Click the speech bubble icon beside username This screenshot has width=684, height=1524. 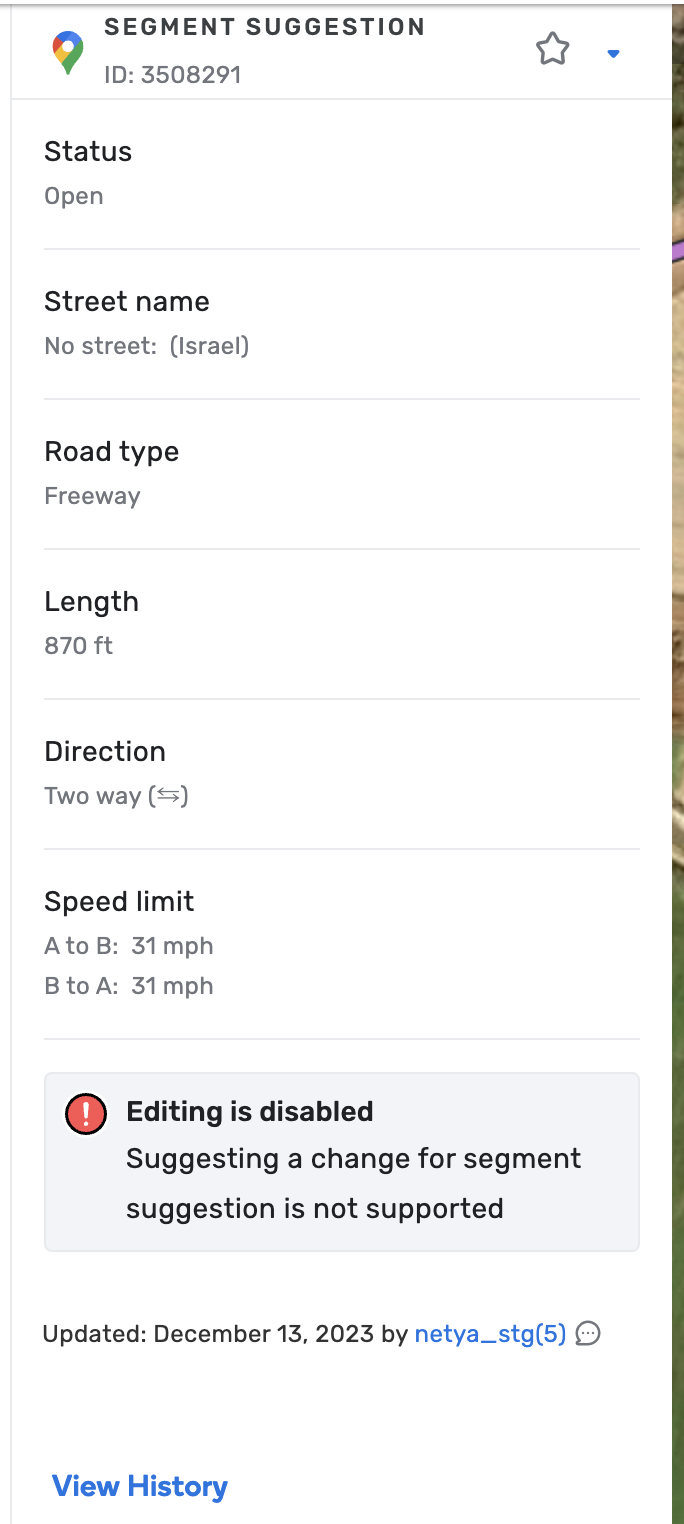click(589, 1333)
